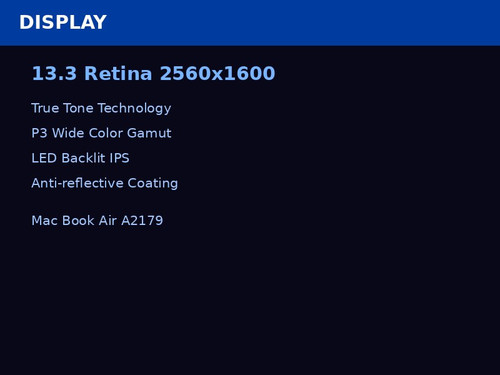Click the word Backlit

click(83, 158)
